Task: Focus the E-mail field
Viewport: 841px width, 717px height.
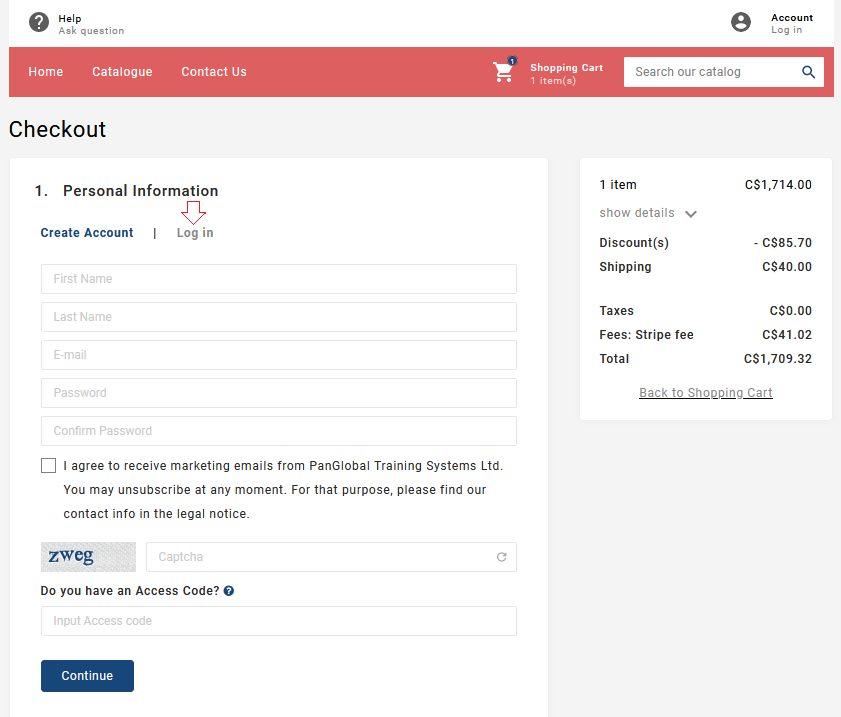Action: (279, 355)
